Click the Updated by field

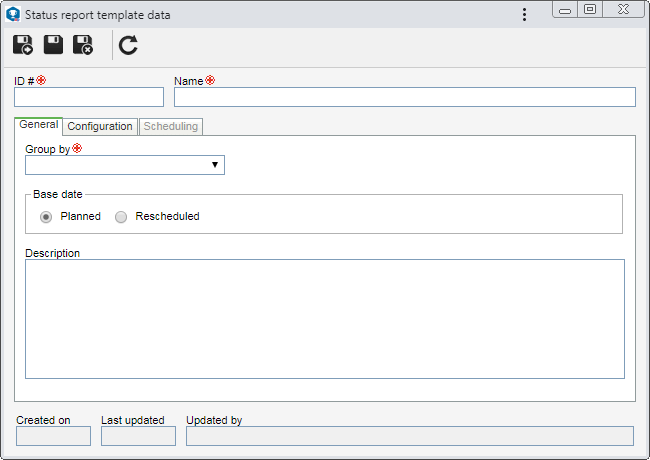[410, 436]
